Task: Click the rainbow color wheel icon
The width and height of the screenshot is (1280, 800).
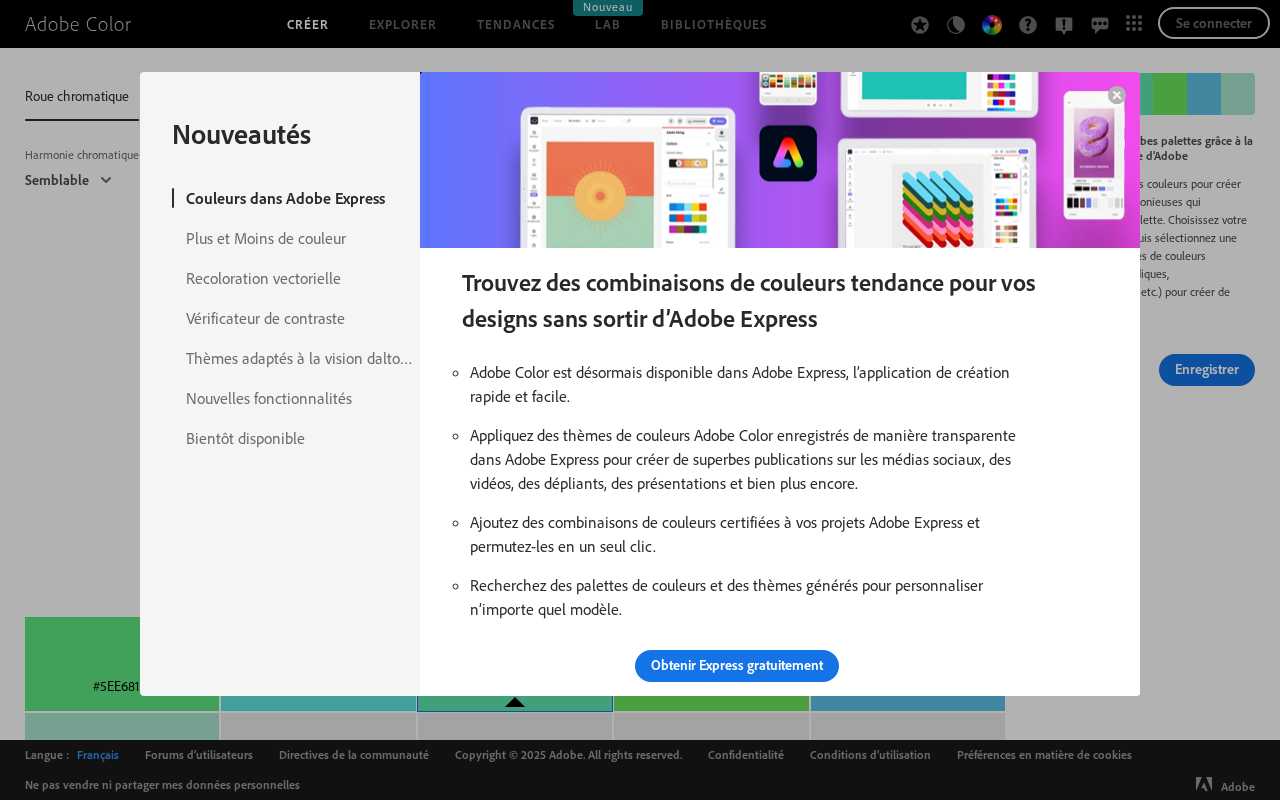Action: [992, 24]
